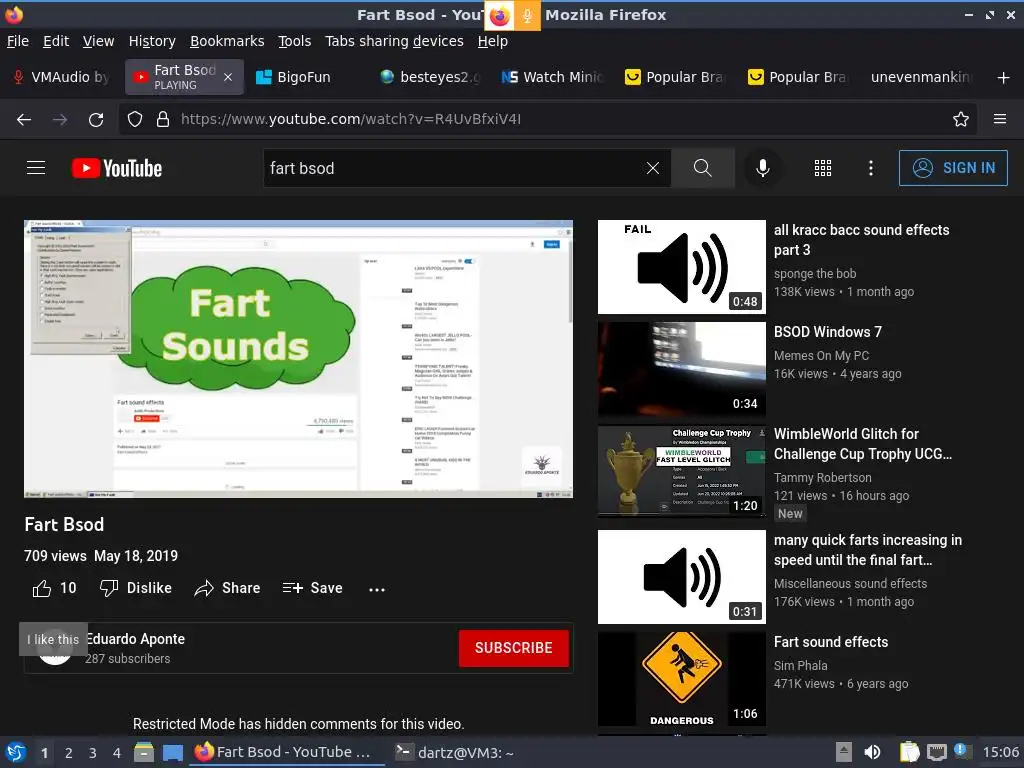Viewport: 1024px width, 768px height.
Task: Share the Fart Bsod video
Action: (x=227, y=588)
